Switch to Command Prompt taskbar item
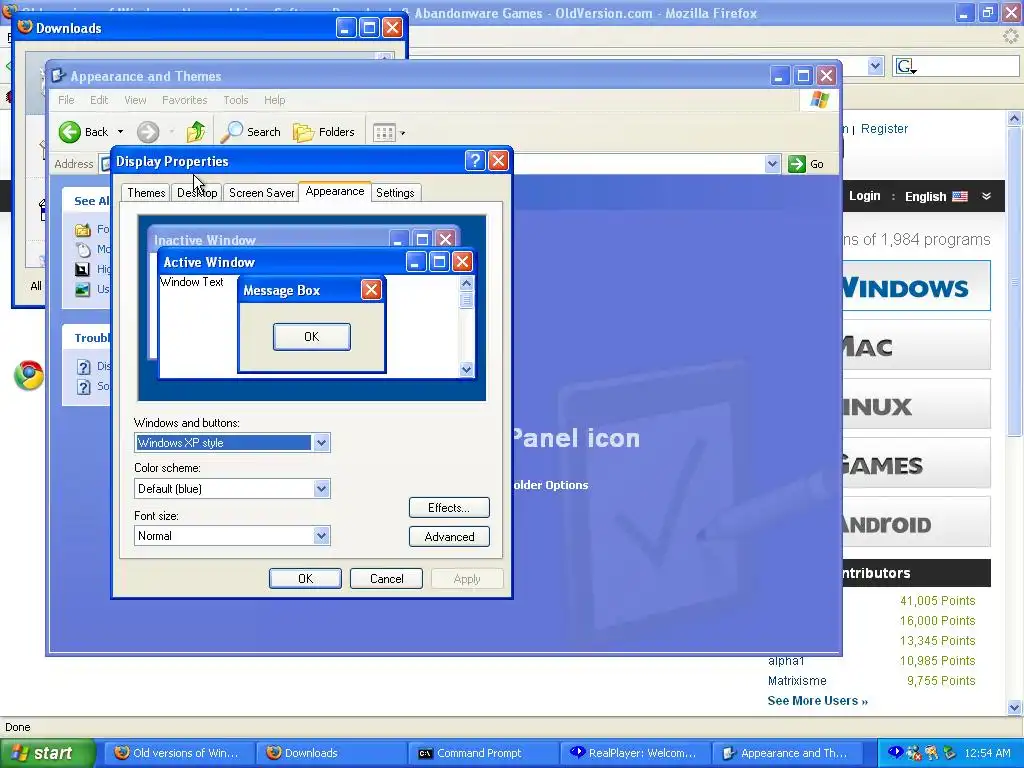1024x768 pixels. click(483, 753)
